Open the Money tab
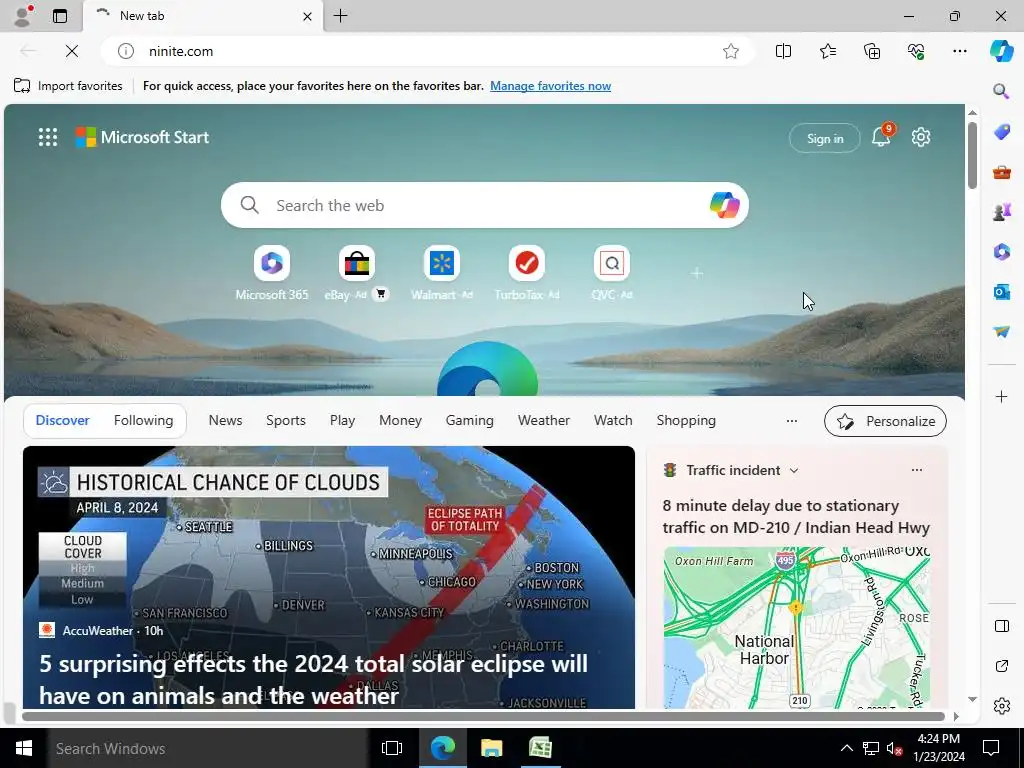The width and height of the screenshot is (1024, 768). [x=400, y=421]
